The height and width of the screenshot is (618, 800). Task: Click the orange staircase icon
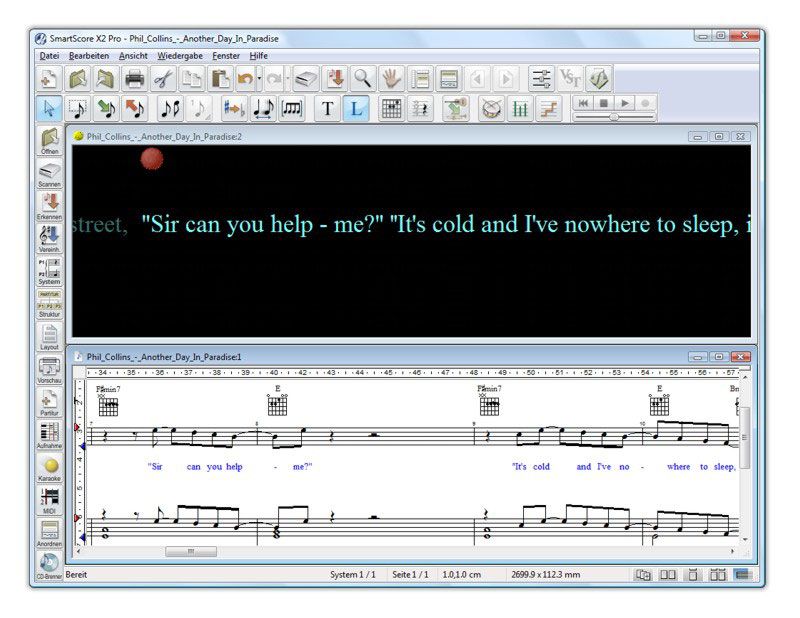(548, 108)
